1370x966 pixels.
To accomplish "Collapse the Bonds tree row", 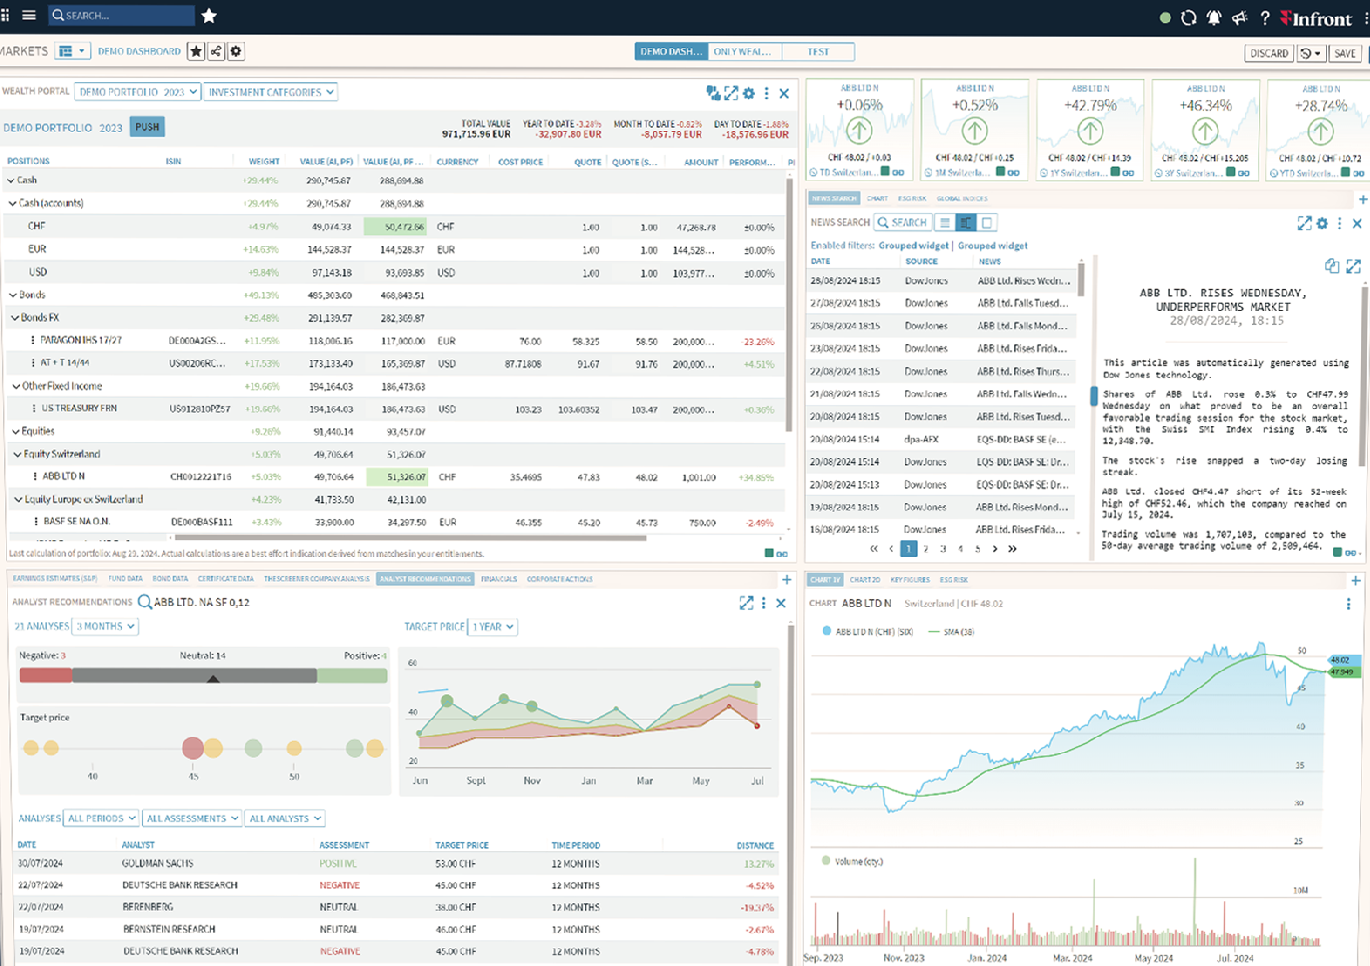I will tap(11, 295).
